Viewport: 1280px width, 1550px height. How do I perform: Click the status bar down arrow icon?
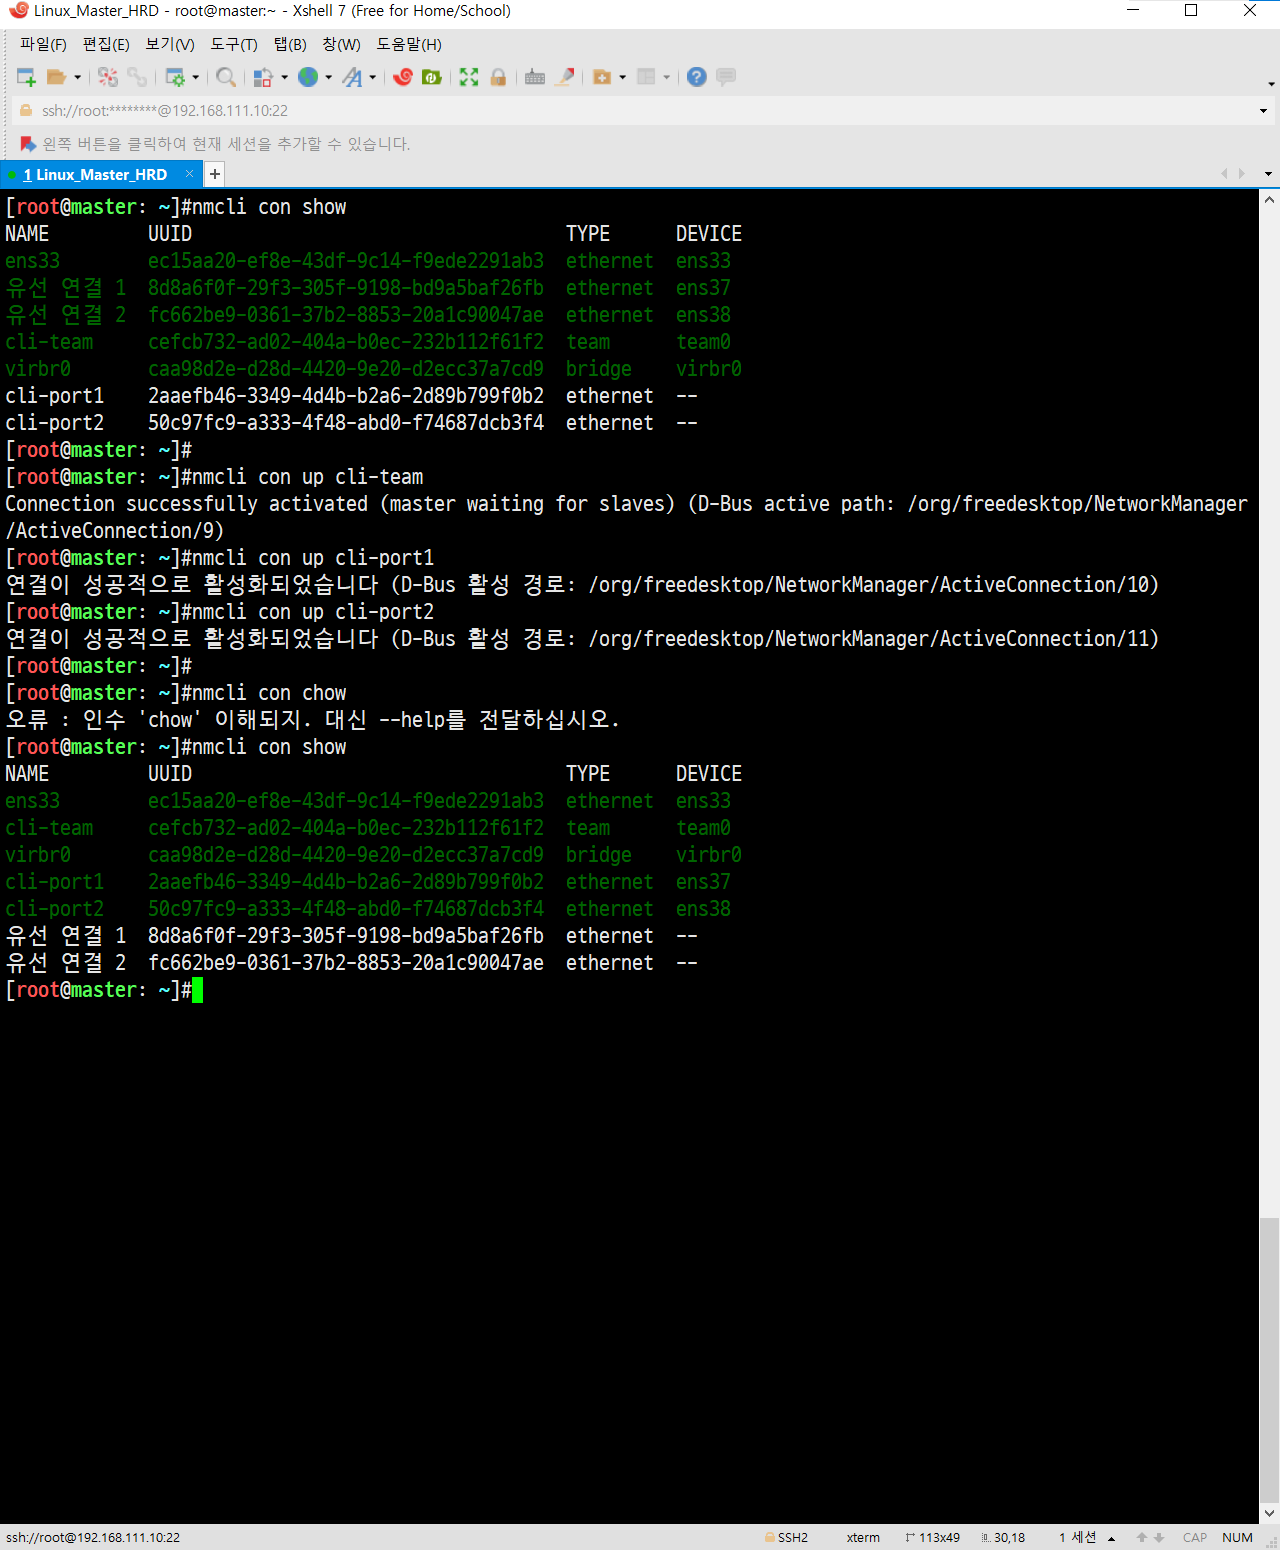coord(1159,1538)
